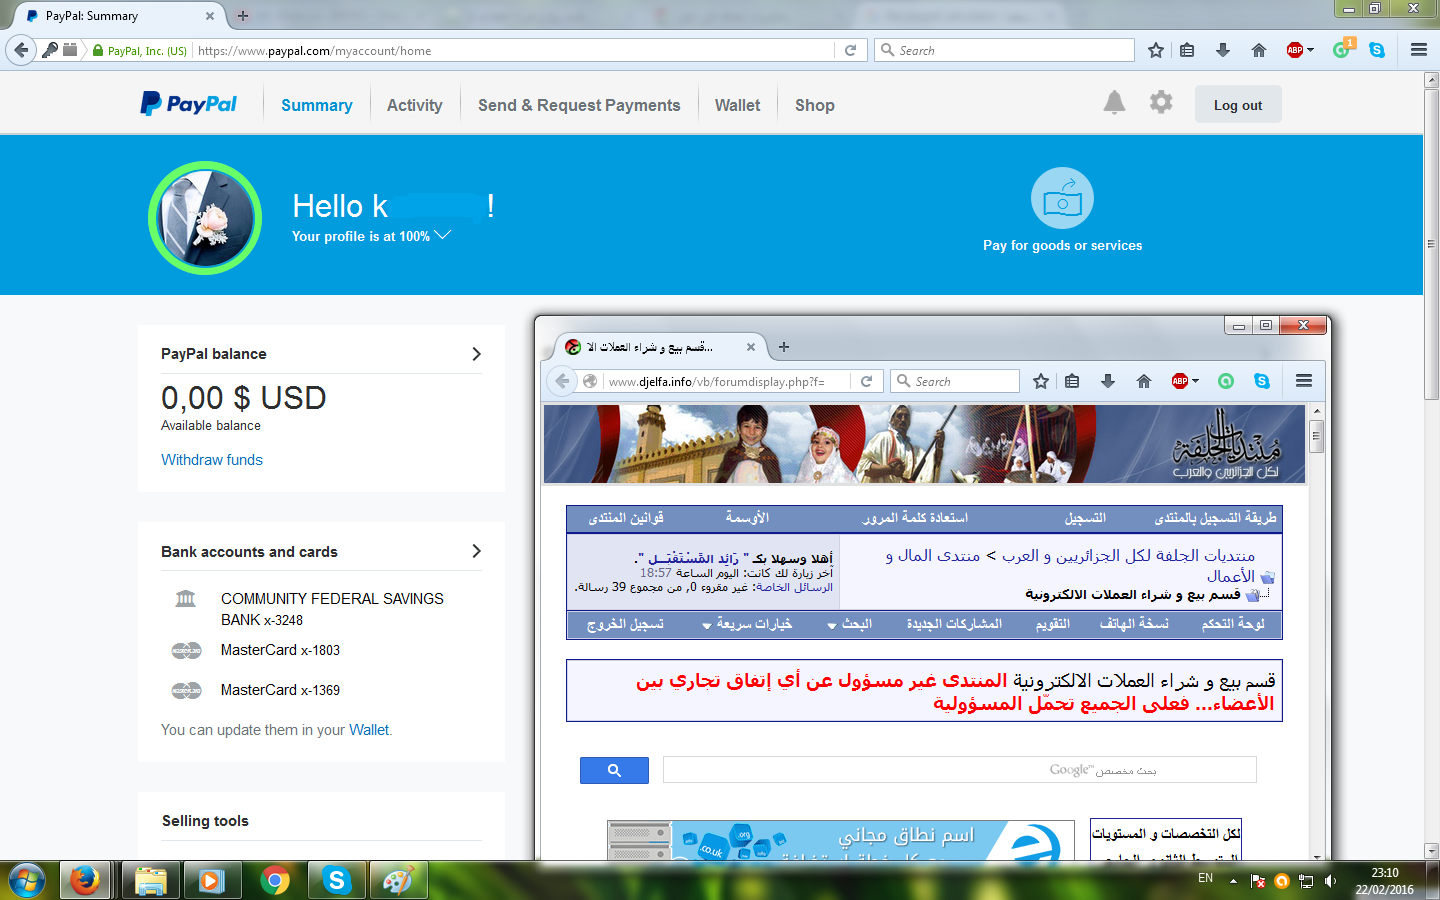Open PayPal settings gear icon

[x=1160, y=102]
